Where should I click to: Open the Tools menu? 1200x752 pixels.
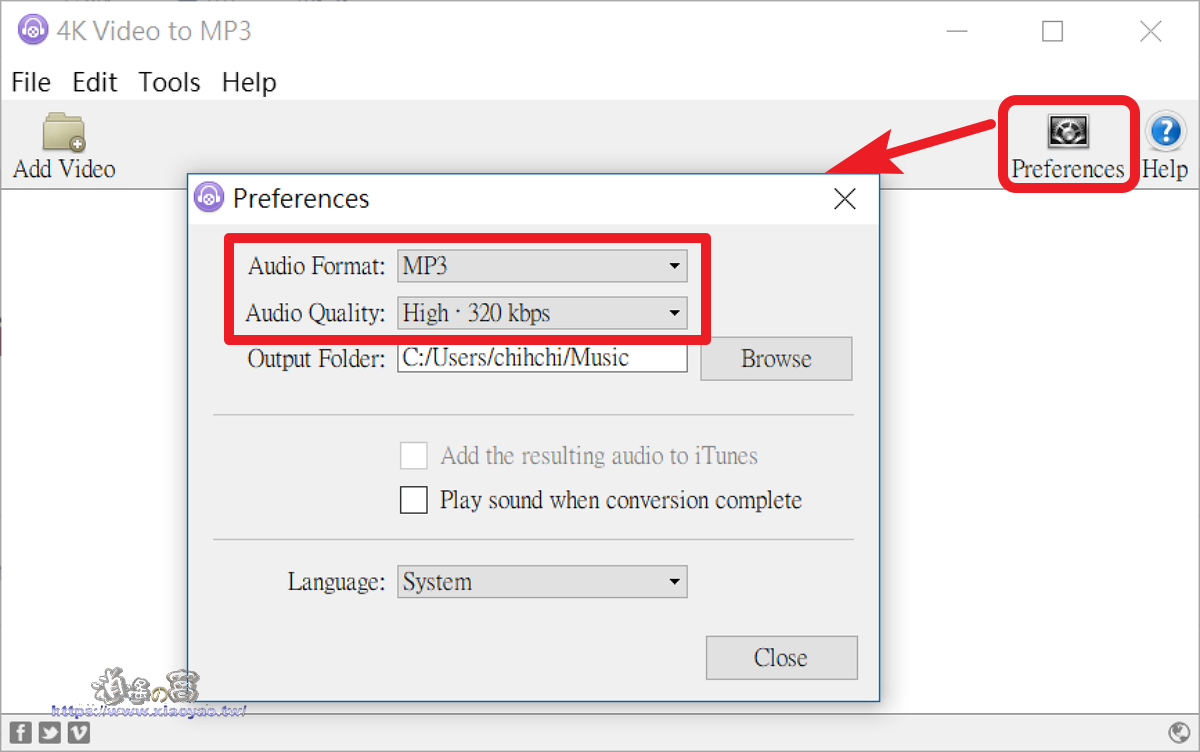[x=169, y=82]
